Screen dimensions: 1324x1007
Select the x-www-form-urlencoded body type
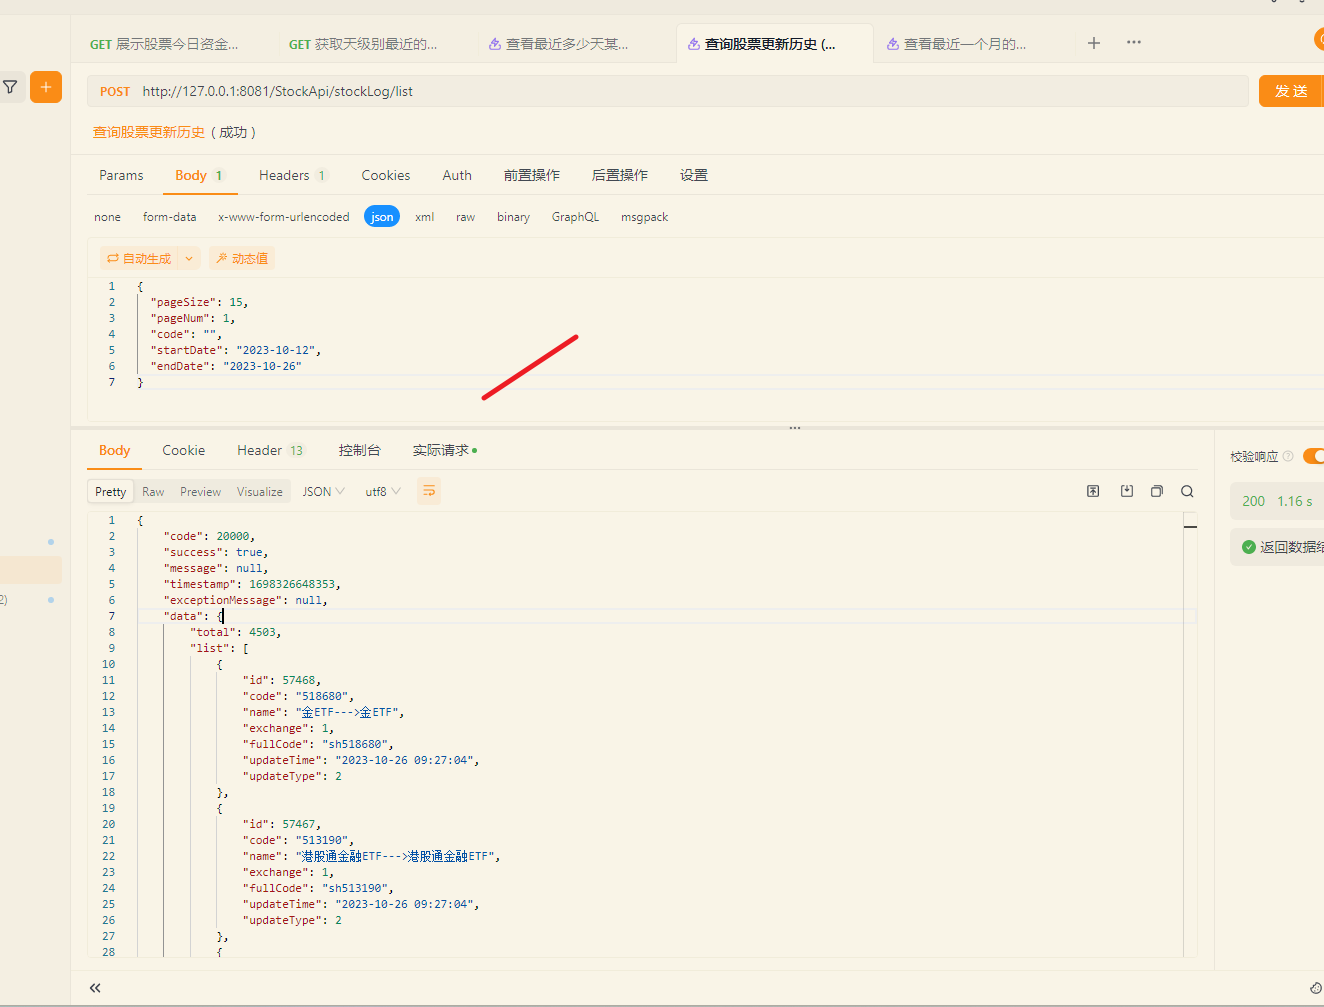(284, 217)
